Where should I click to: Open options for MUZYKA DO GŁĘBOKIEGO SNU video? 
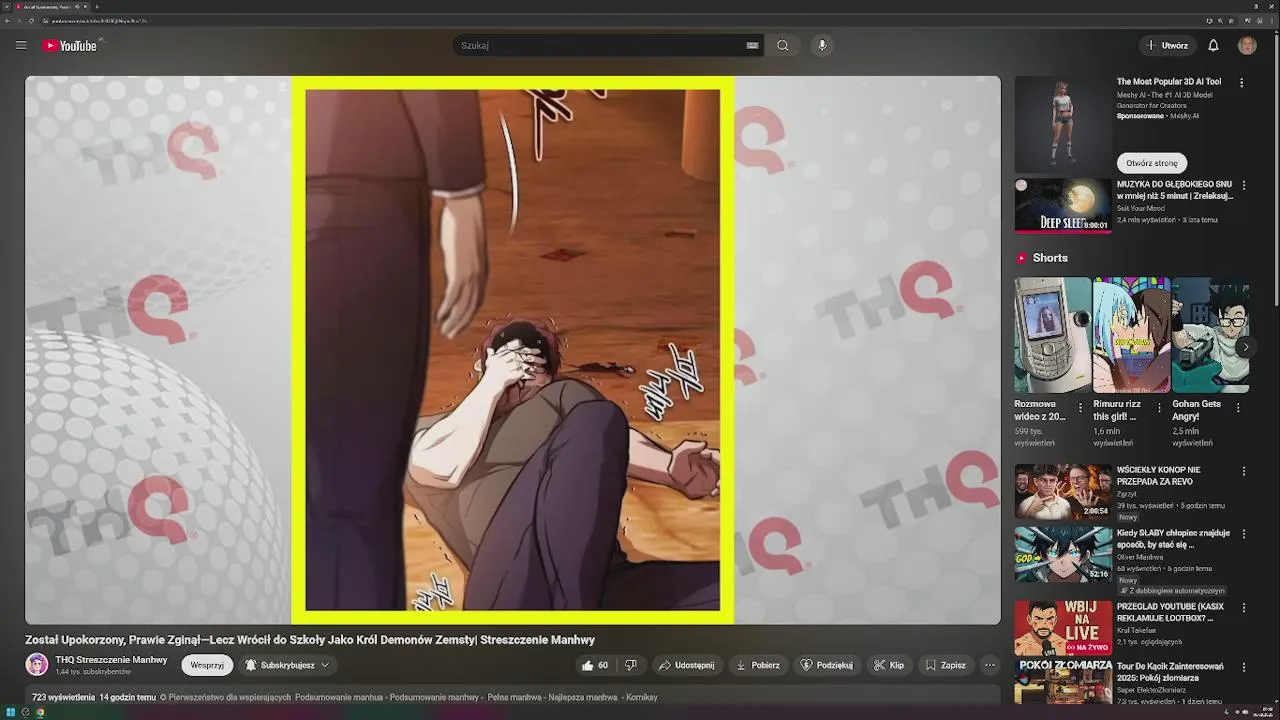(1244, 185)
